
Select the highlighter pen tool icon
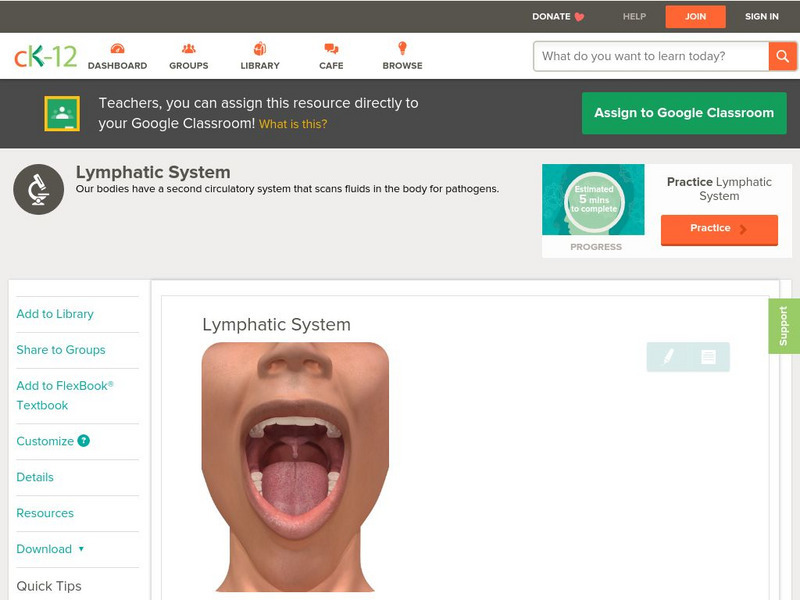tap(668, 357)
